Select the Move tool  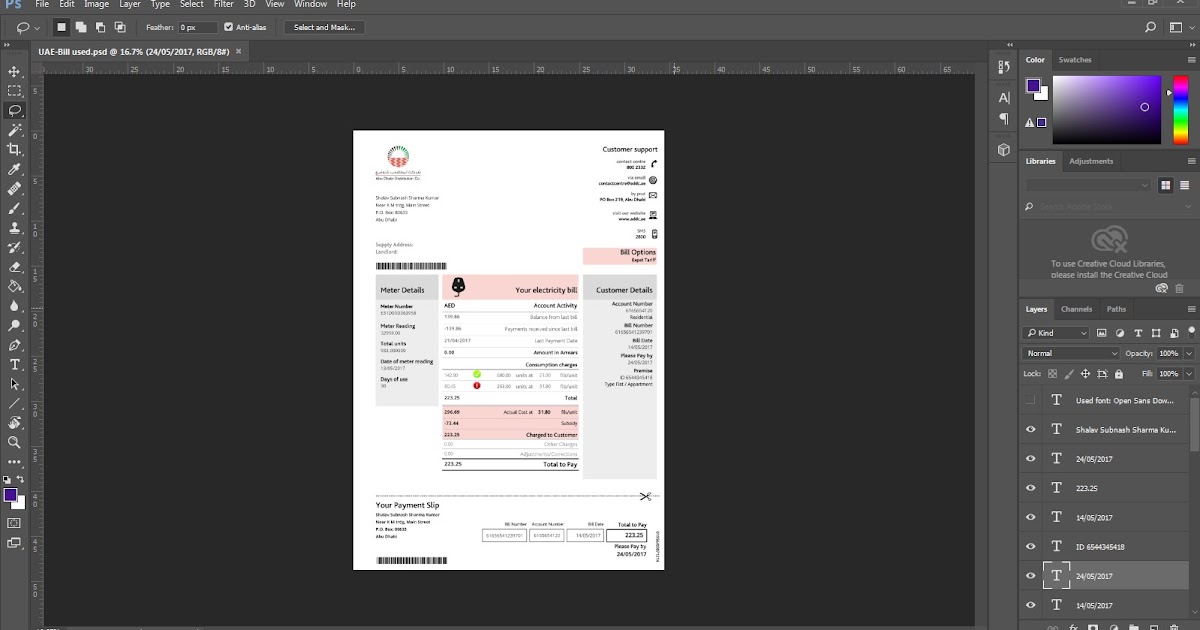point(14,72)
